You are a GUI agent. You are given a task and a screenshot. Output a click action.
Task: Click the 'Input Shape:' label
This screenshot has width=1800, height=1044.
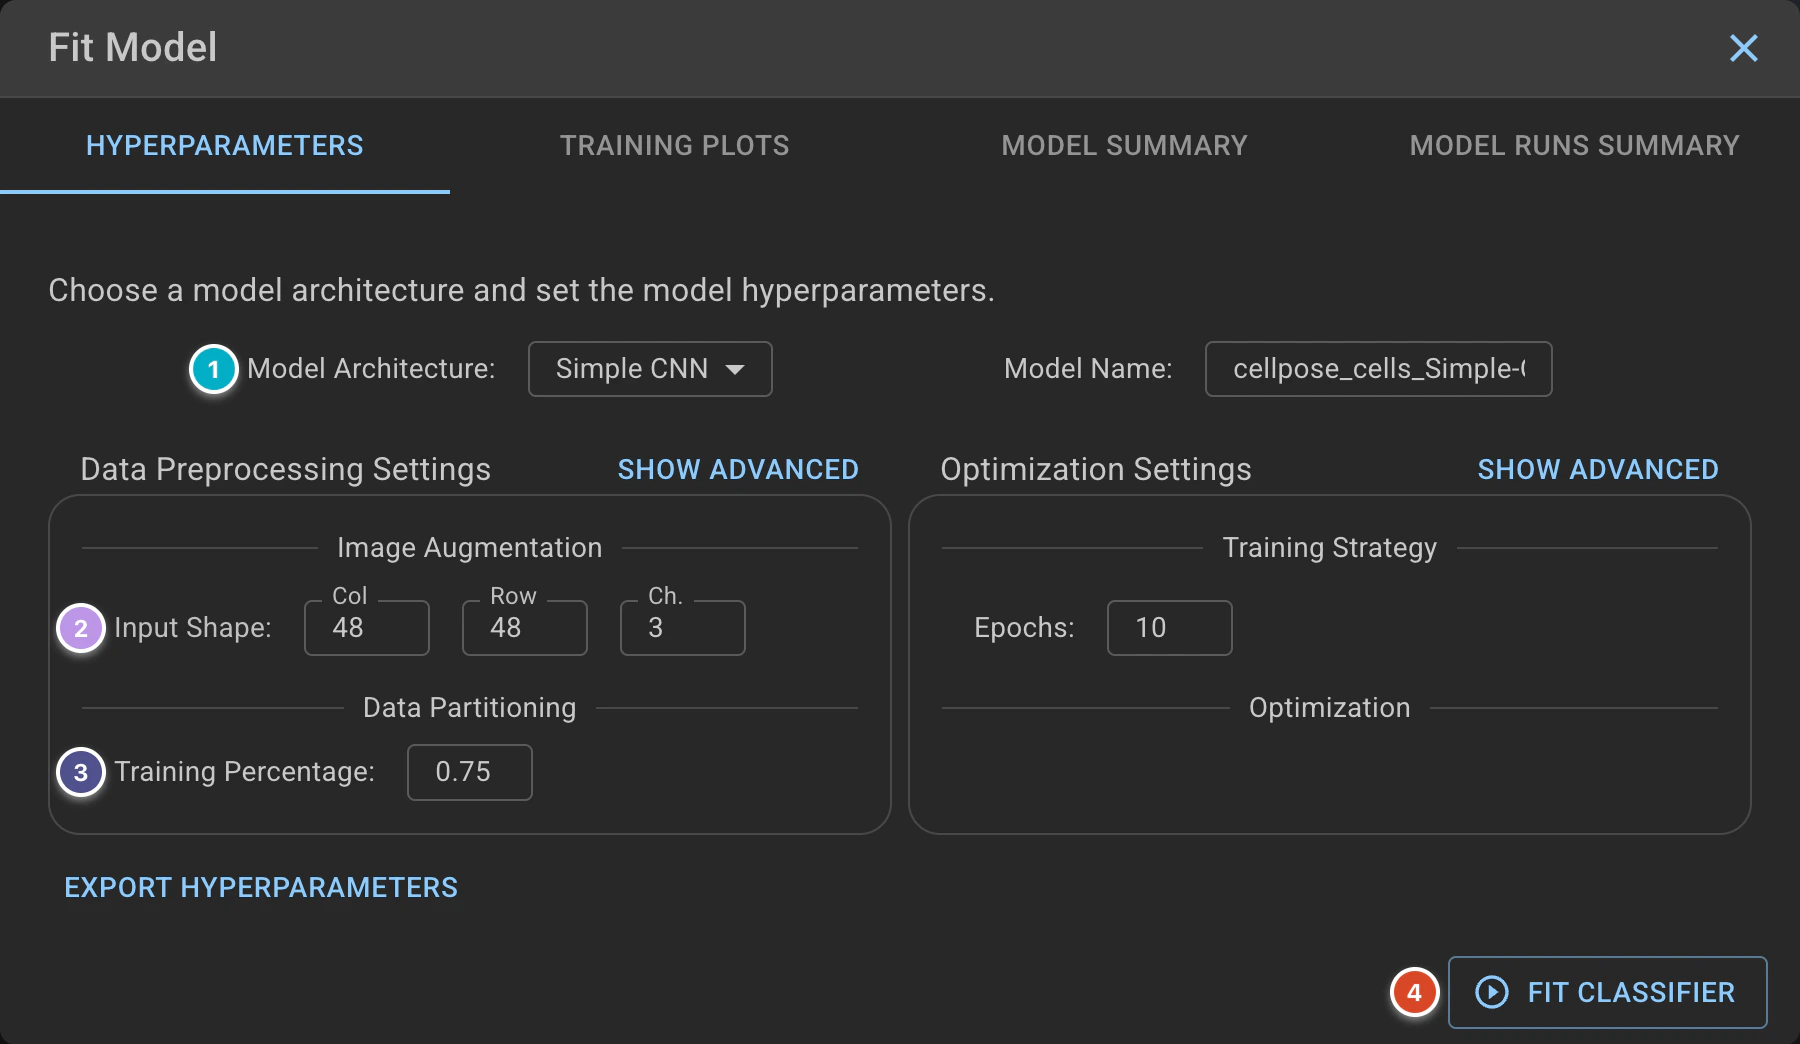pyautogui.click(x=193, y=628)
